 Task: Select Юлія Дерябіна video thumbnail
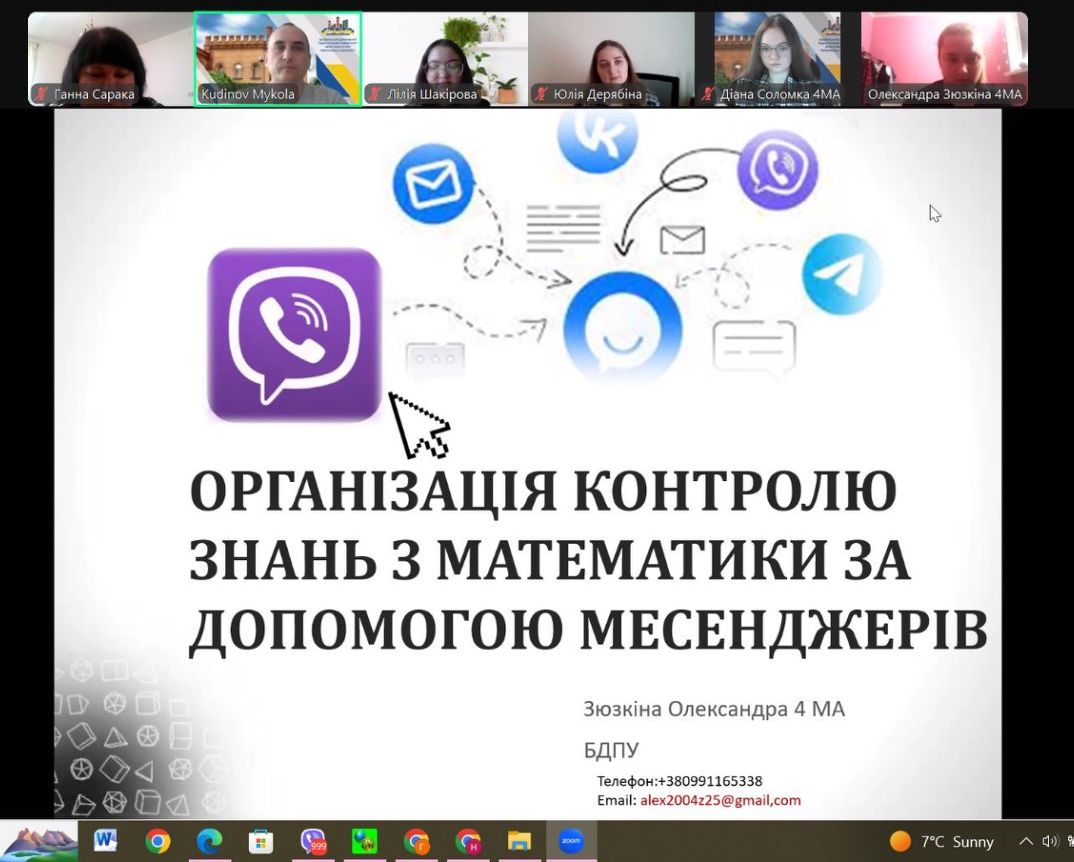click(611, 59)
